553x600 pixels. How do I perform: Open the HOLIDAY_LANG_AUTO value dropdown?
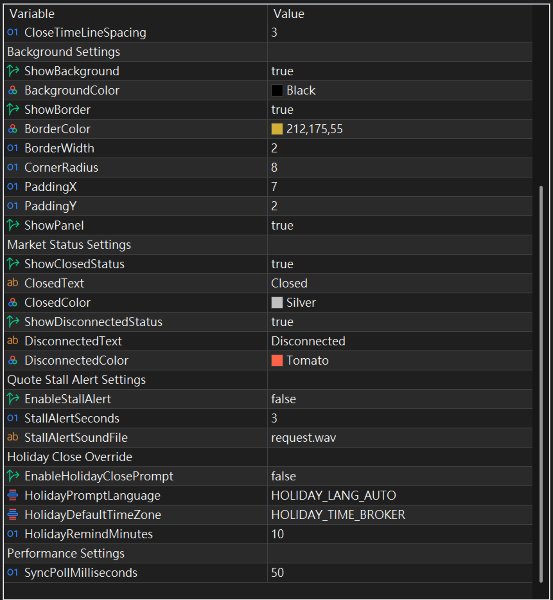coord(333,496)
